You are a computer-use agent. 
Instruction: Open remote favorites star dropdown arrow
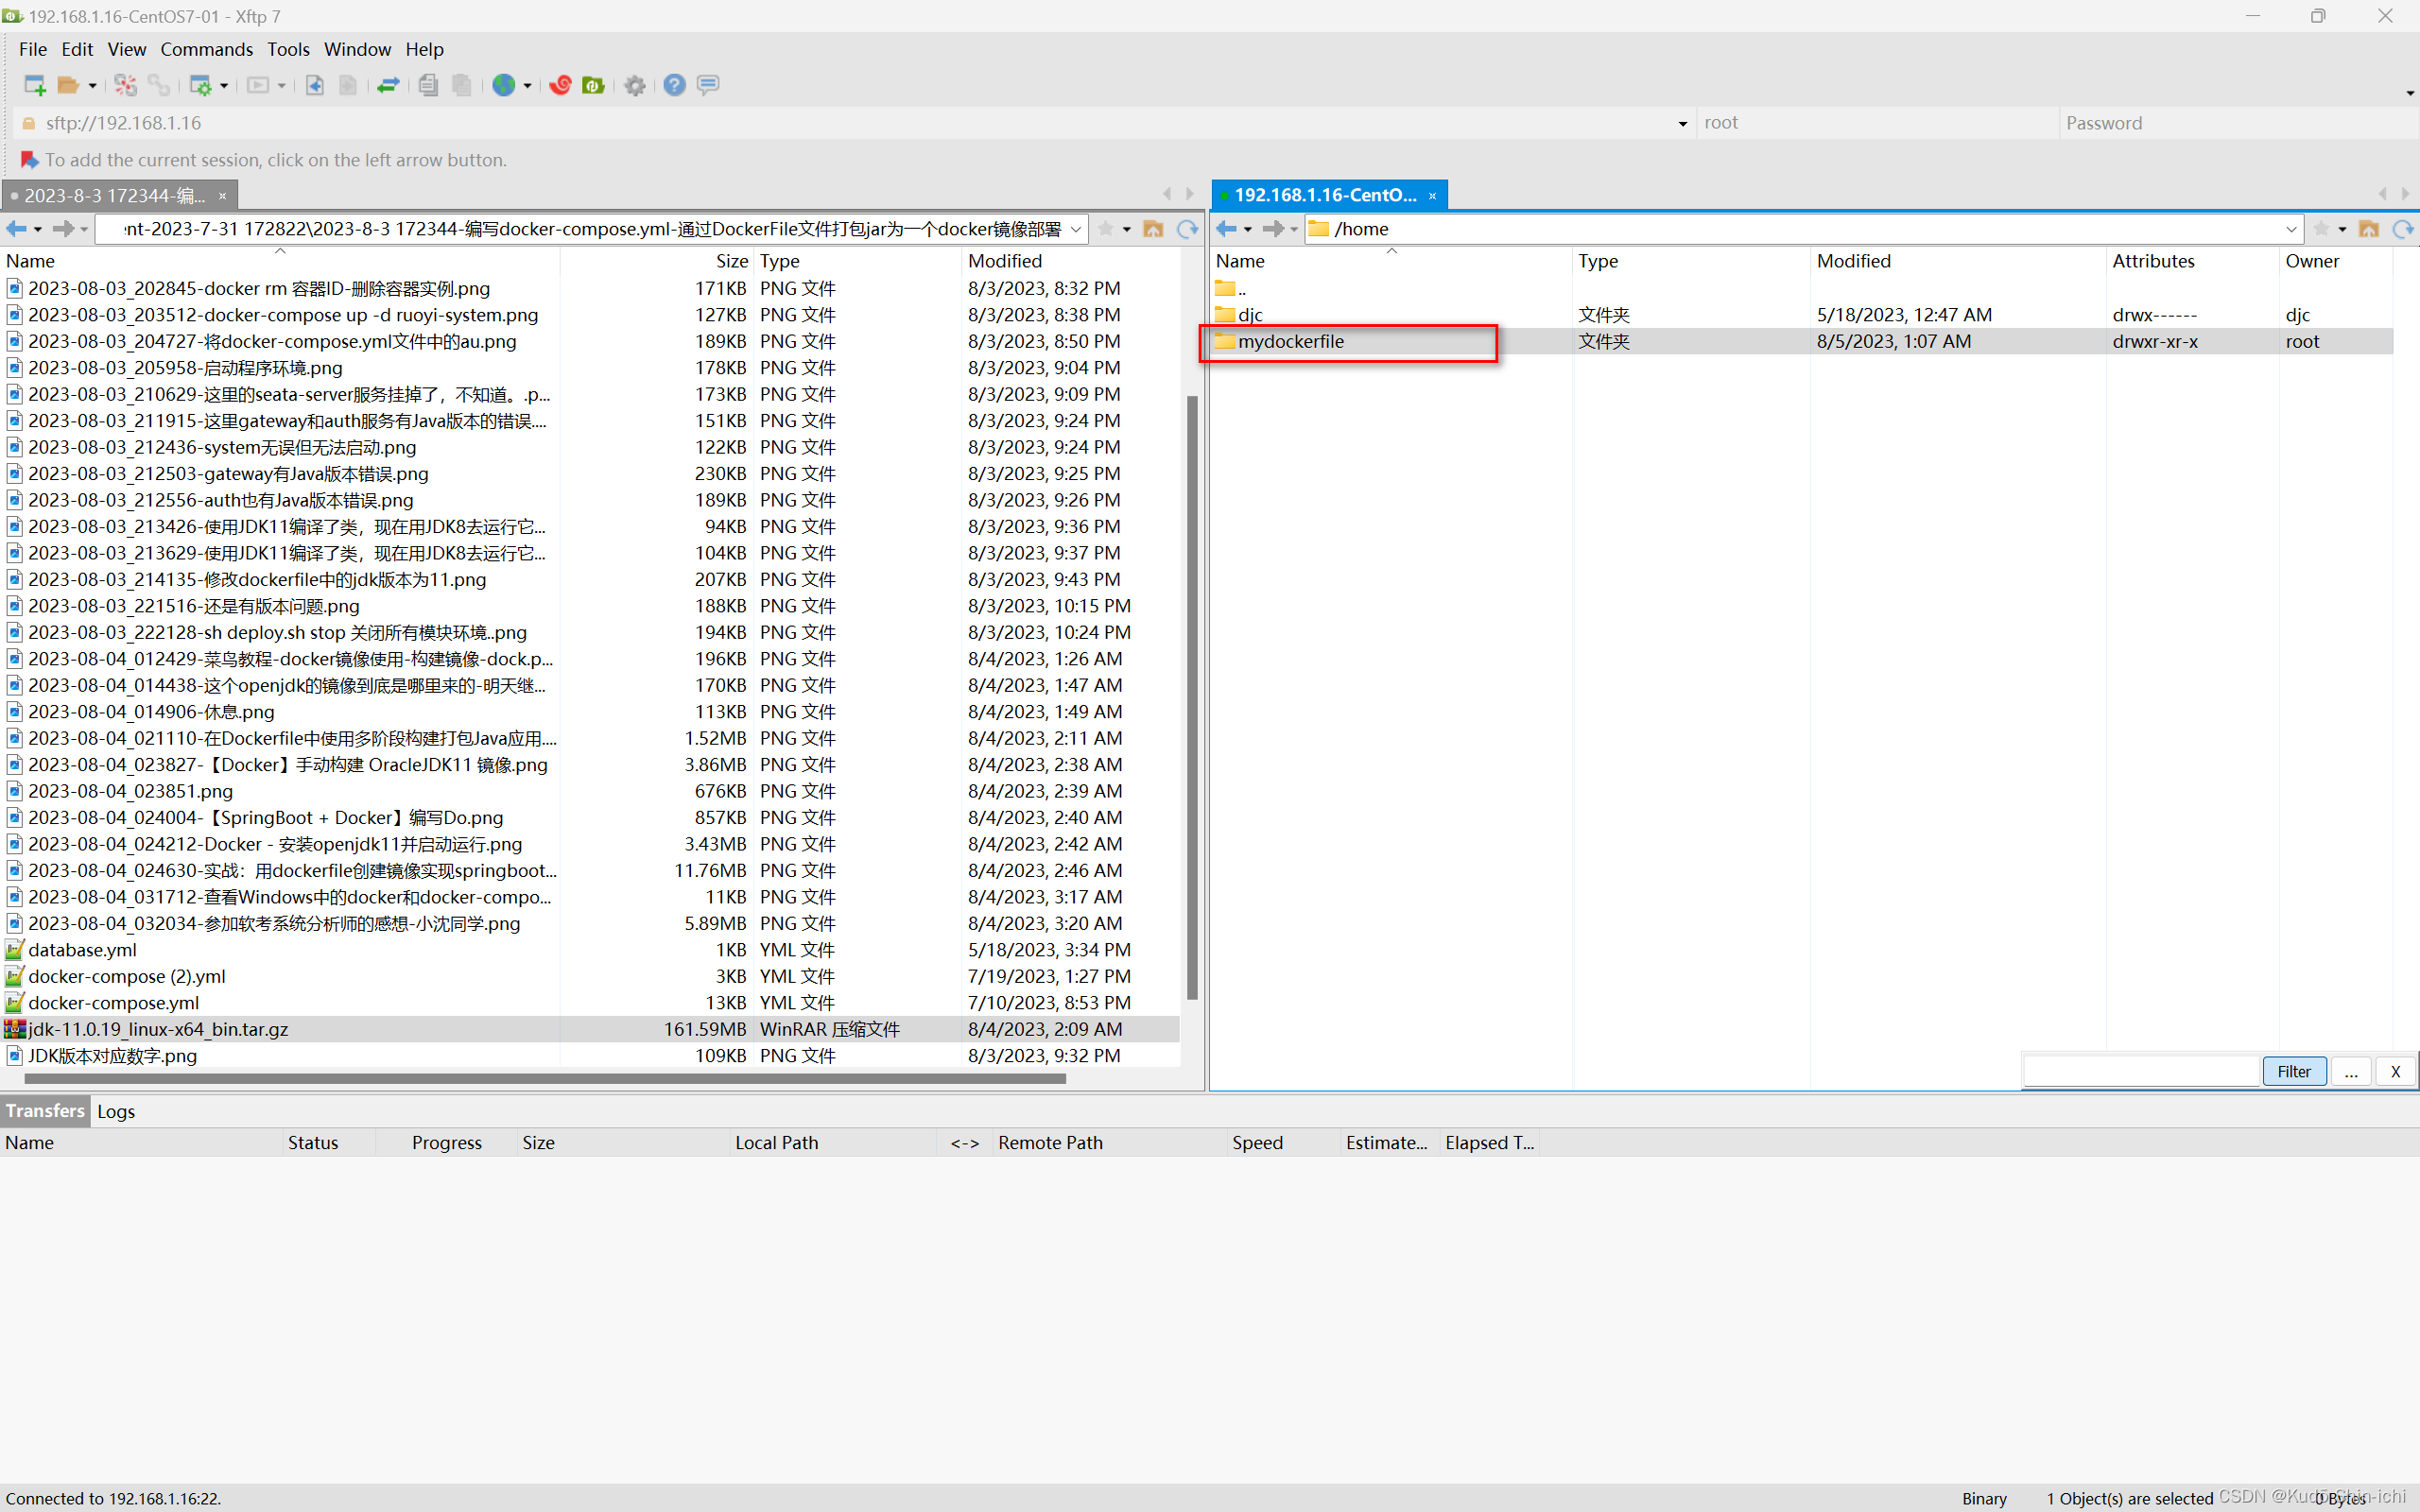pyautogui.click(x=2342, y=230)
